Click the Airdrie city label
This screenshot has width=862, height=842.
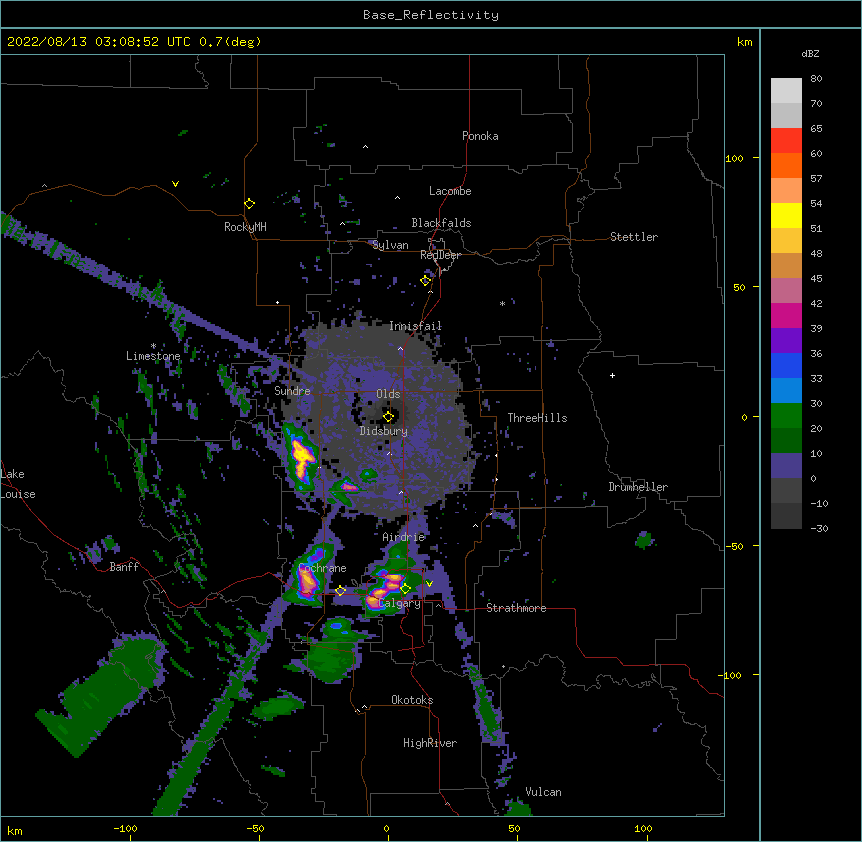coord(404,537)
